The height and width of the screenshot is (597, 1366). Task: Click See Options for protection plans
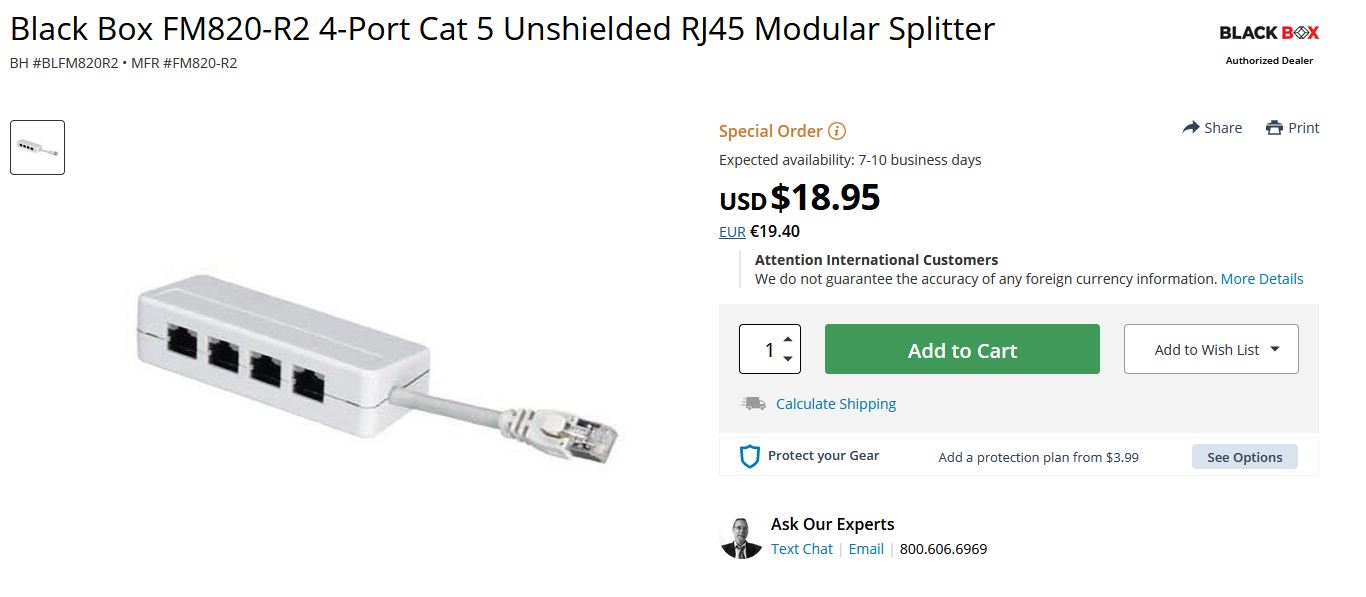click(1244, 457)
